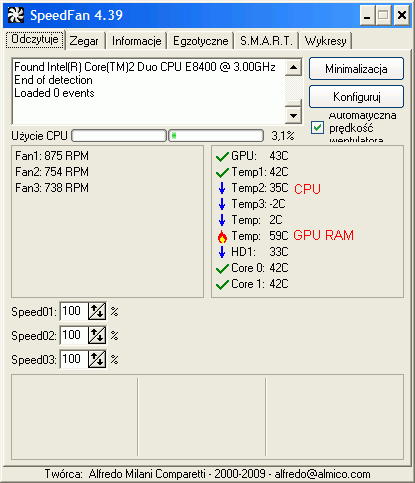Click into the Speed03 value field
The width and height of the screenshot is (415, 483).
[74, 359]
